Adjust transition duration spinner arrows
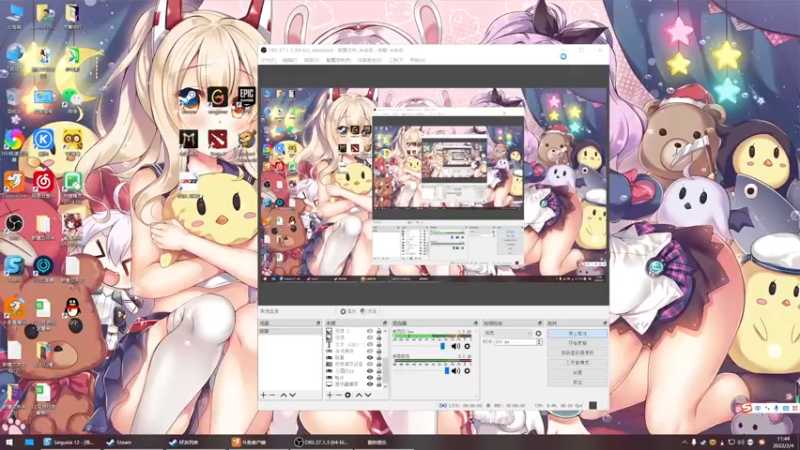Image resolution: width=800 pixels, height=450 pixels. pos(539,342)
